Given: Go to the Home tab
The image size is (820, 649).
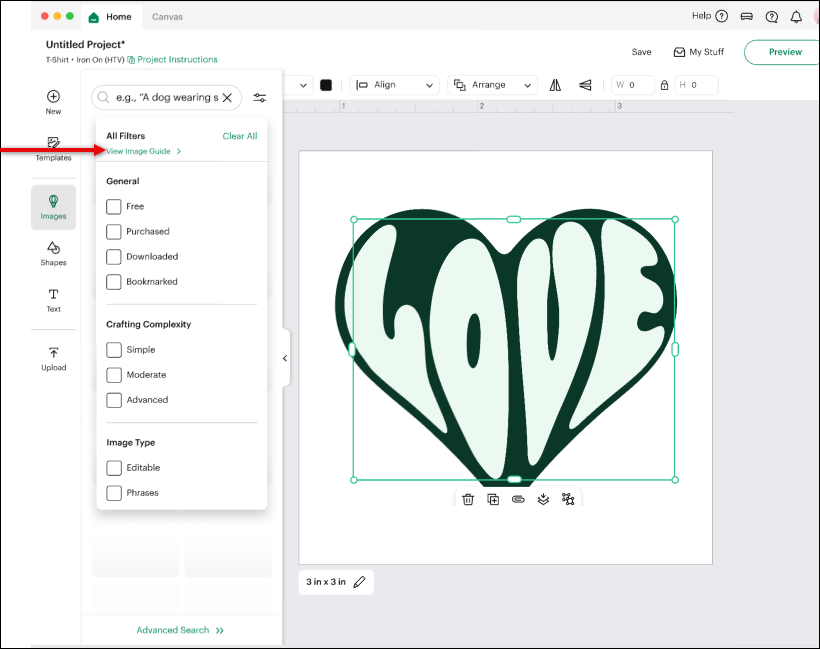Looking at the screenshot, I should [110, 17].
